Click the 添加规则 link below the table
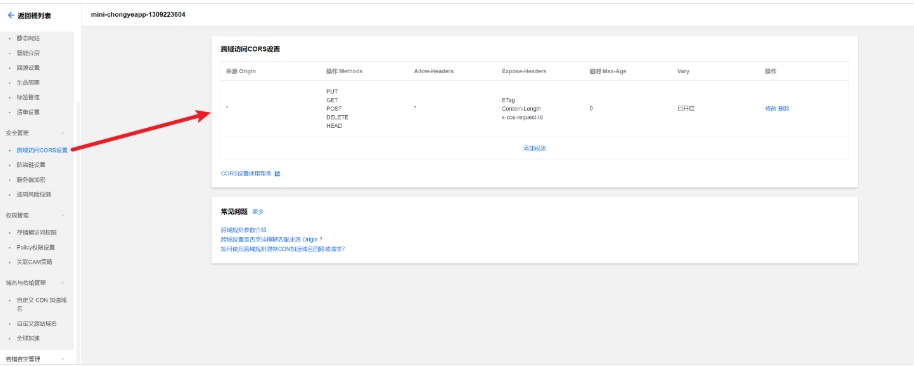Viewport: 914px width, 367px height. point(535,149)
